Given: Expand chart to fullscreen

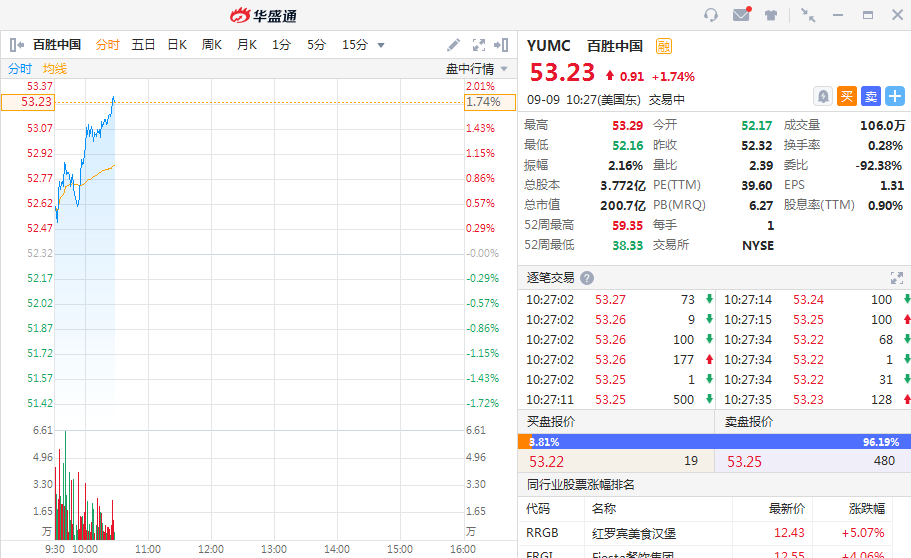Looking at the screenshot, I should tap(479, 45).
